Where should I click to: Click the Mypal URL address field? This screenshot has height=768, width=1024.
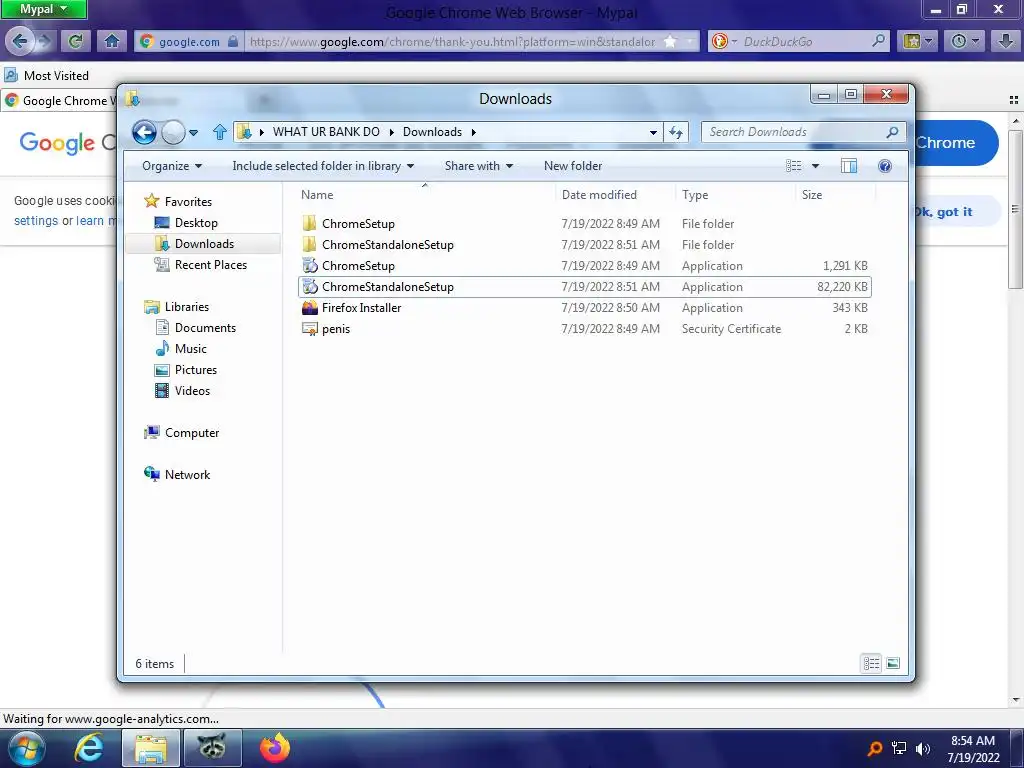[453, 42]
